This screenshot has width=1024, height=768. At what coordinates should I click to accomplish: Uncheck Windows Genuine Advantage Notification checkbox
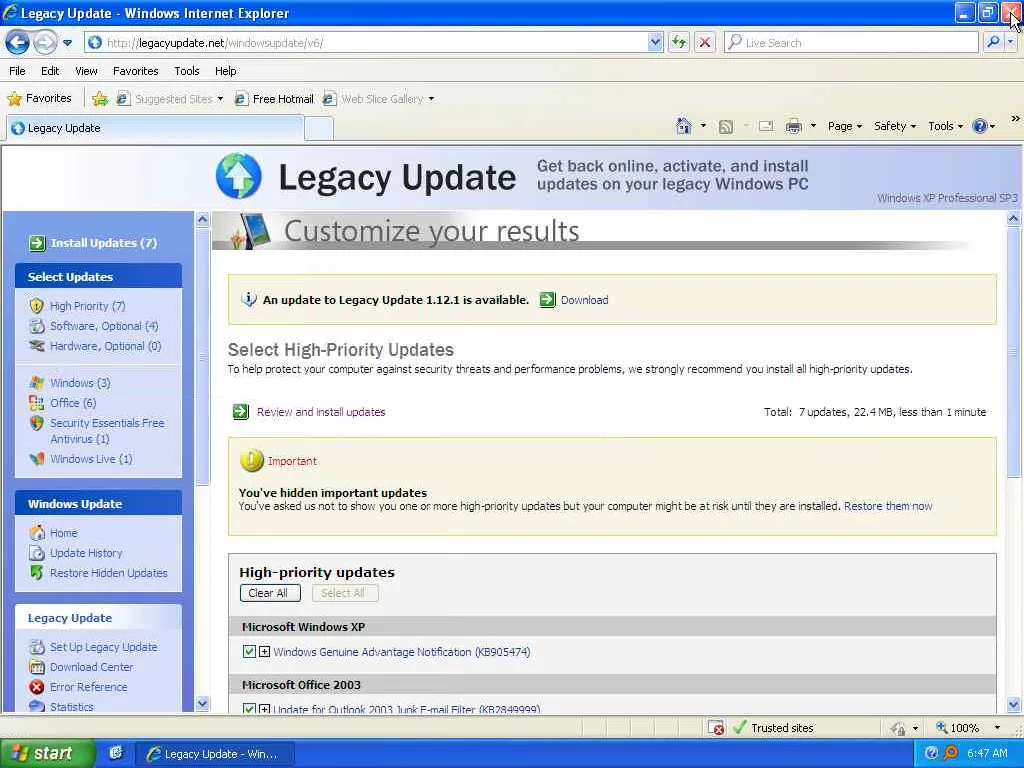point(249,652)
